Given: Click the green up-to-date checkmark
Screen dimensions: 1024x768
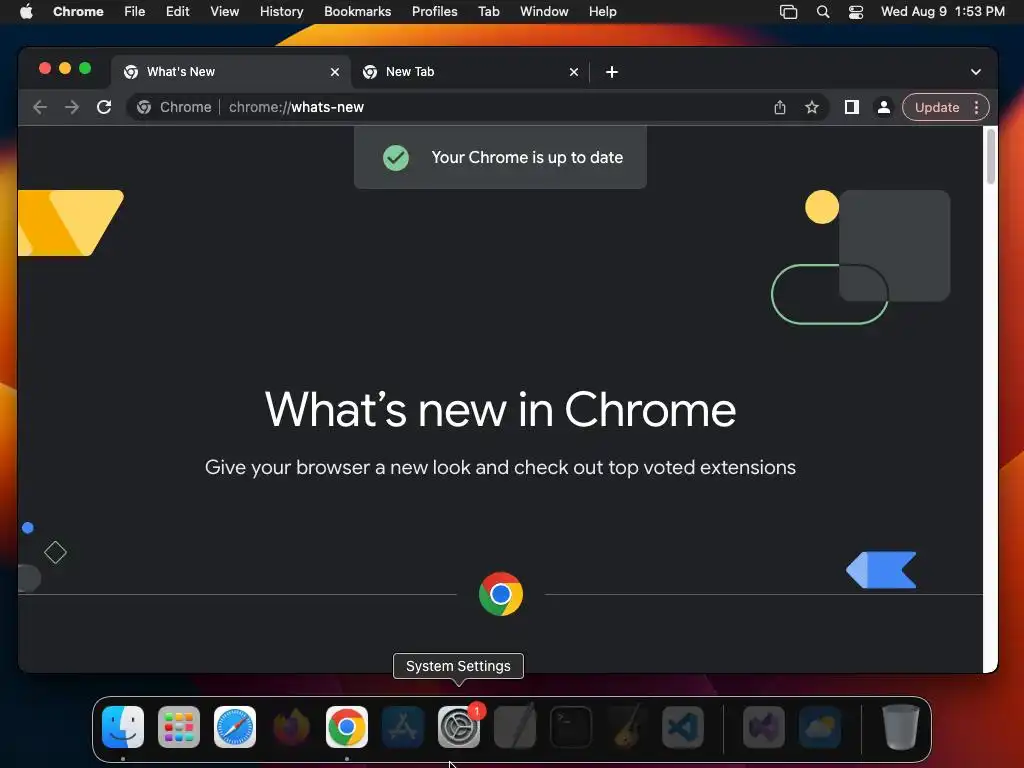Looking at the screenshot, I should (x=396, y=157).
